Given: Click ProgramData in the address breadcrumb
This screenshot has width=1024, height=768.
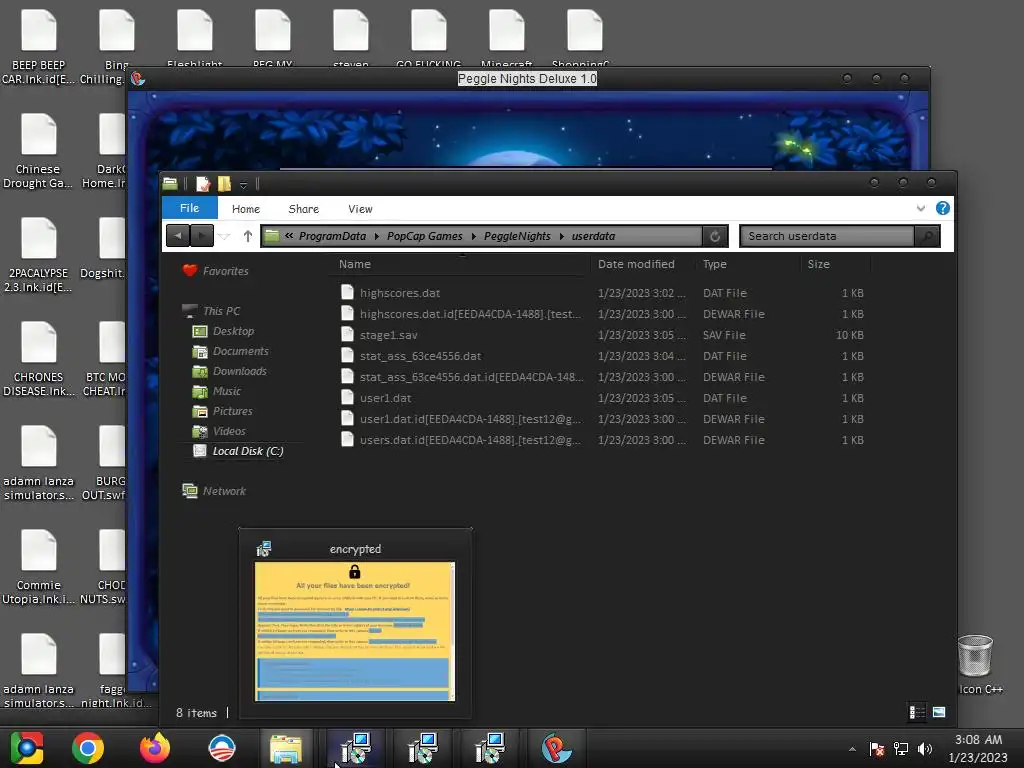Looking at the screenshot, I should (332, 236).
